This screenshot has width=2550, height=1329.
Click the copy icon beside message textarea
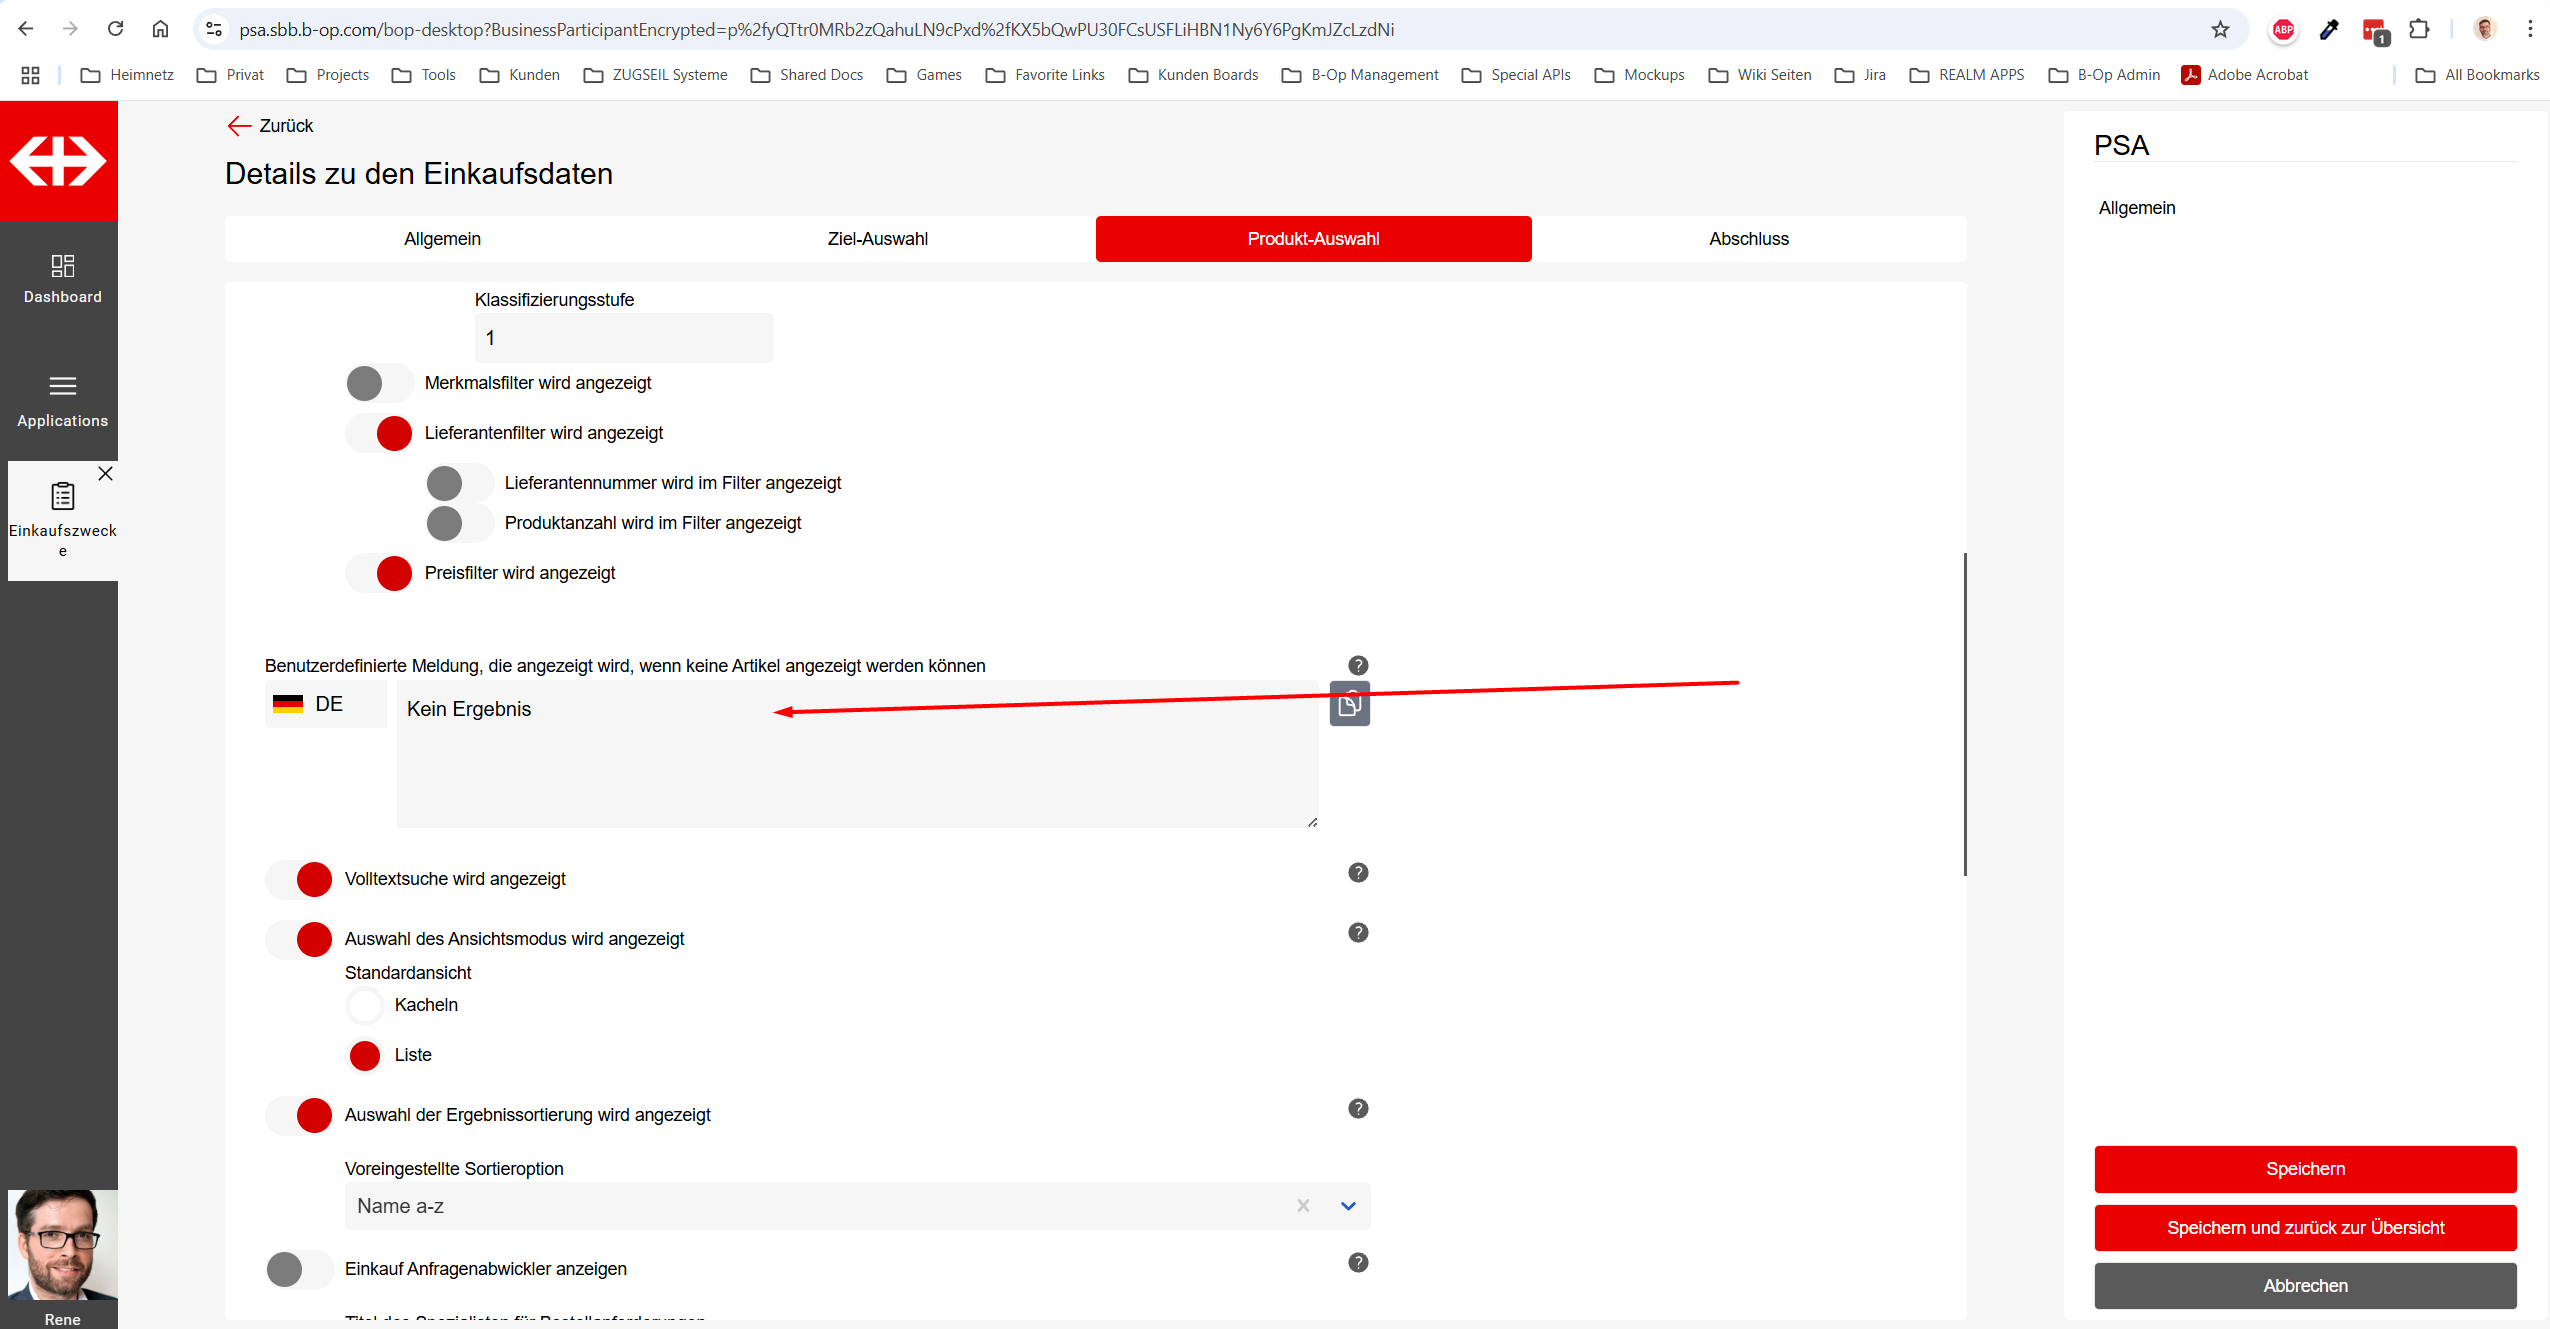coord(1349,706)
